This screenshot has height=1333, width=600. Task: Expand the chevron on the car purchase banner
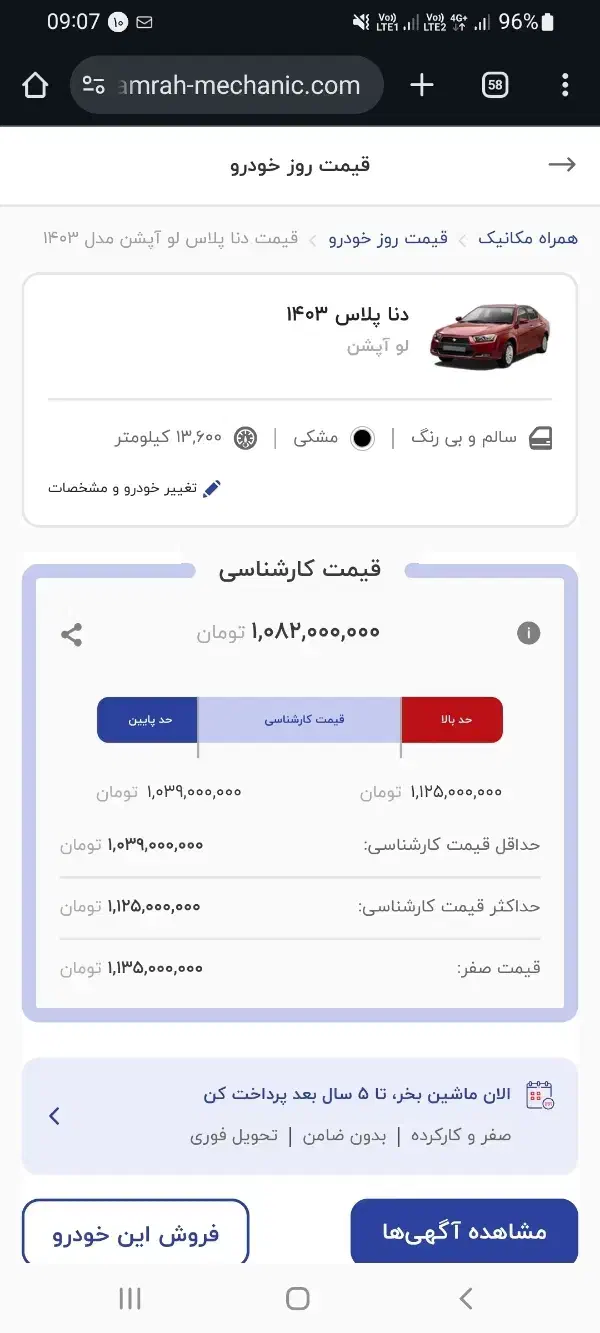[55, 1116]
